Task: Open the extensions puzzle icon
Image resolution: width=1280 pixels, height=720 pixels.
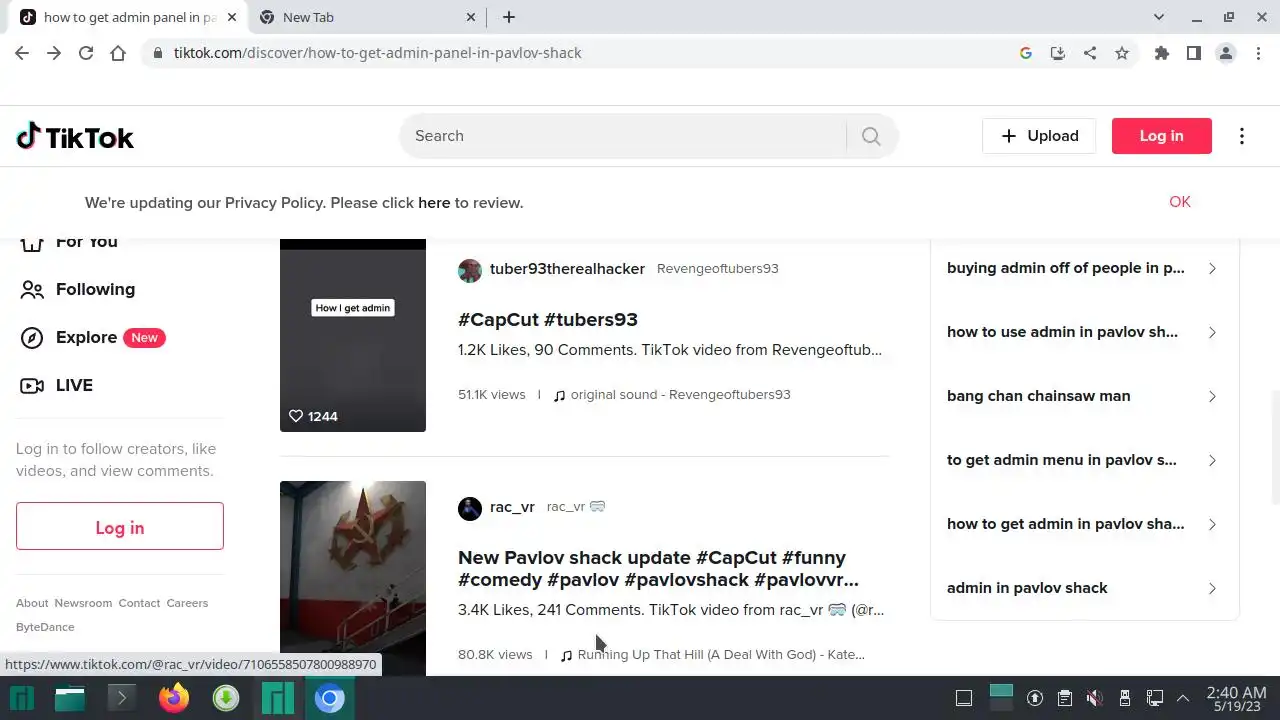Action: coord(1162,53)
